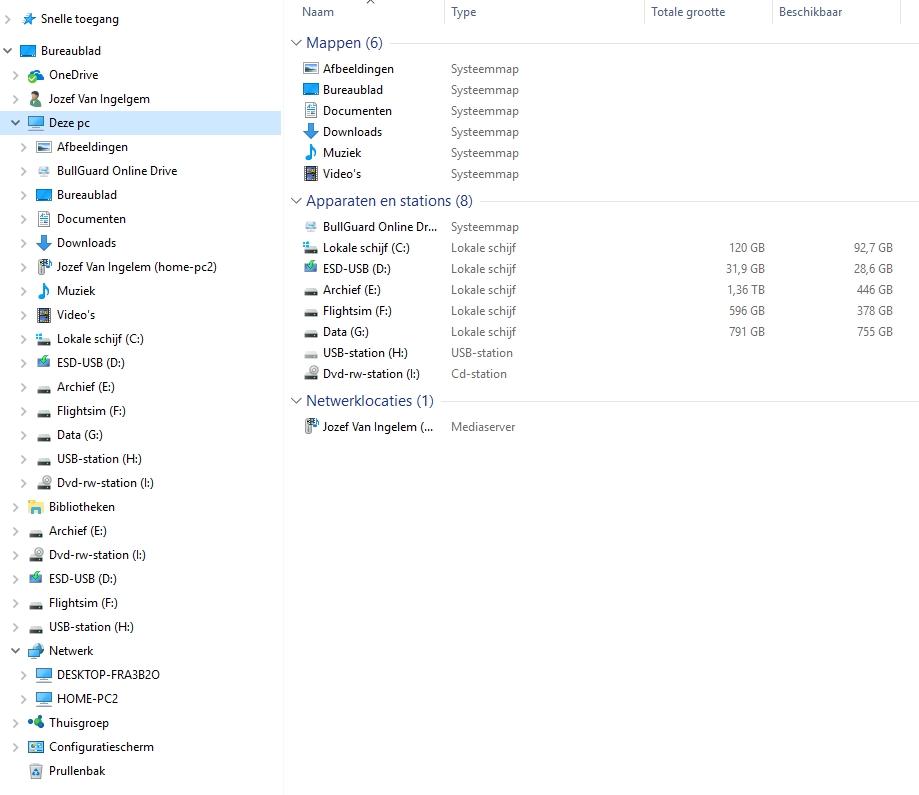Sort by Totale grootte column header
919x795 pixels.
pos(687,12)
